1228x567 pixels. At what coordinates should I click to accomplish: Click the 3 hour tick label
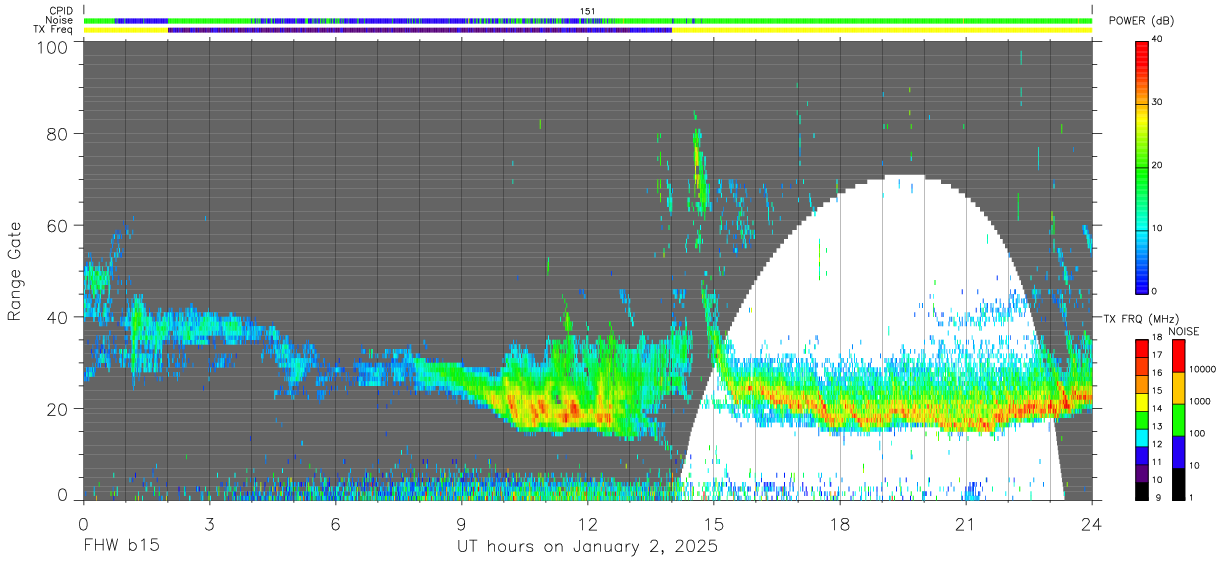point(209,524)
